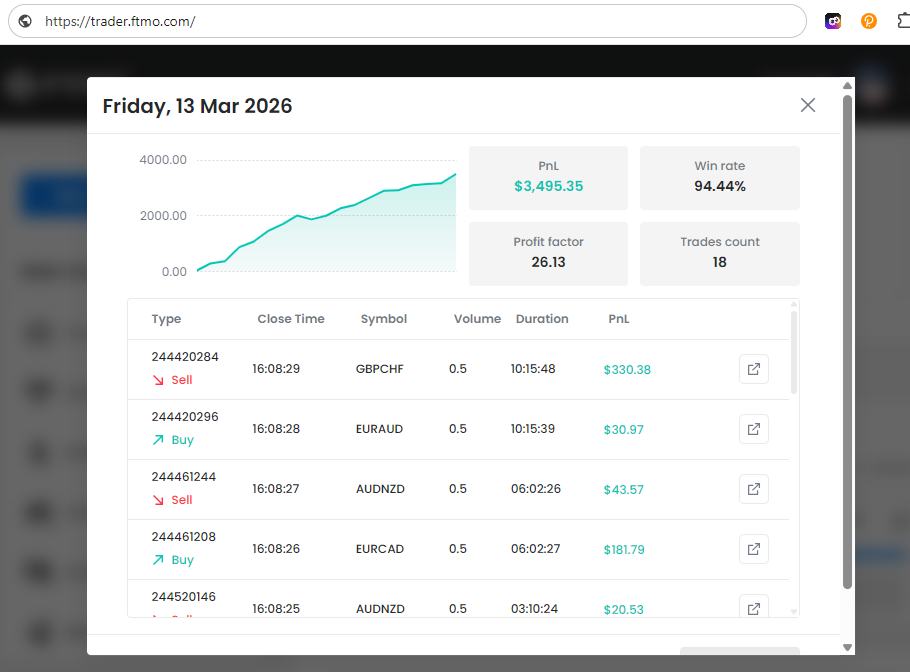This screenshot has height=672, width=910.
Task: Click trade ID 244420284
Action: point(185,357)
